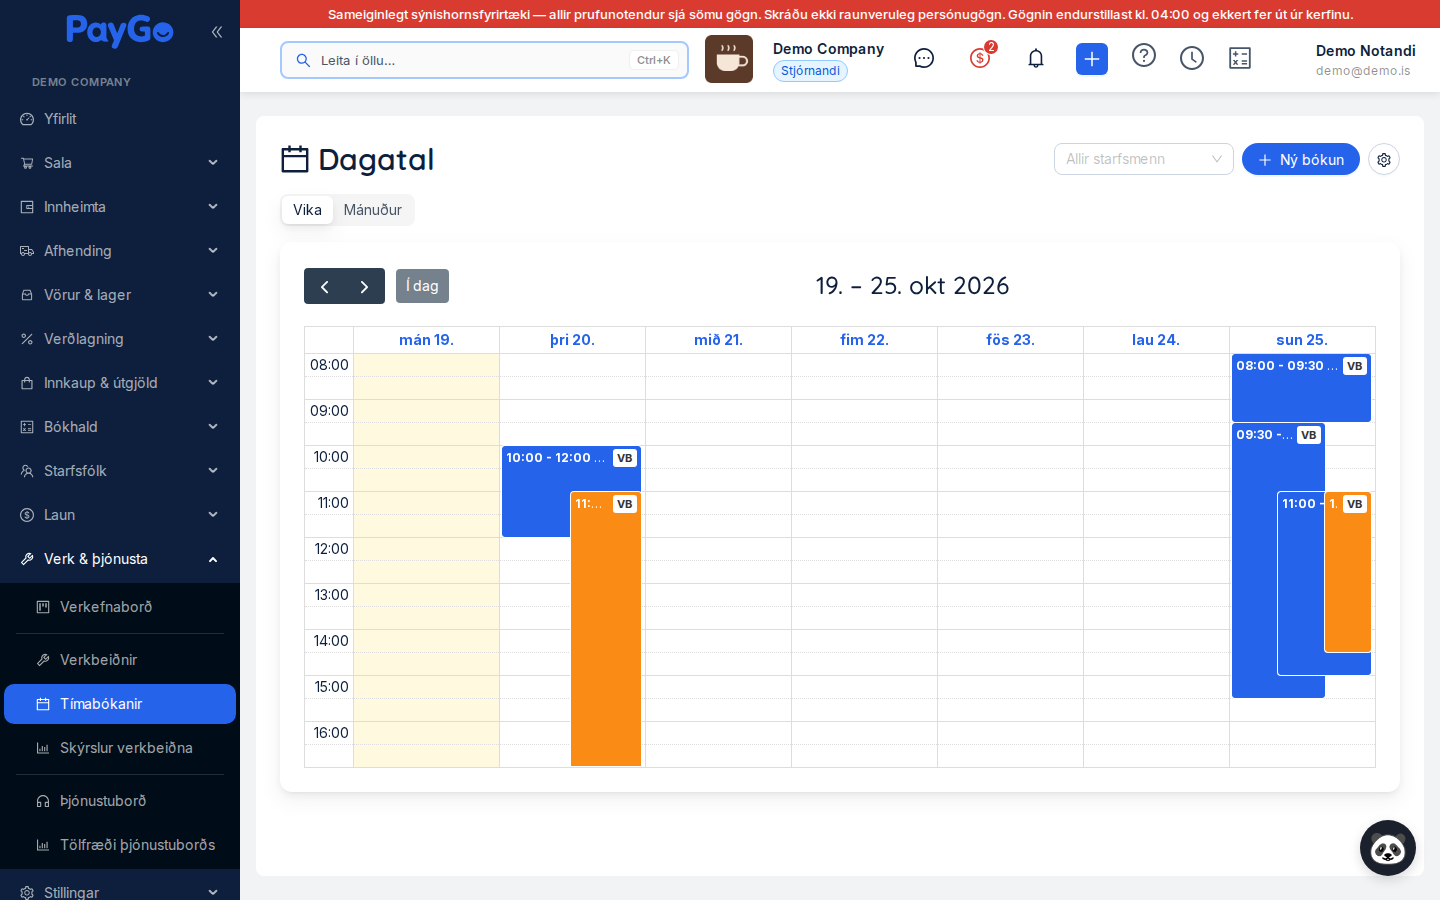Click the coffee cup company logo
Screen dimensions: 1440x900
point(729,59)
